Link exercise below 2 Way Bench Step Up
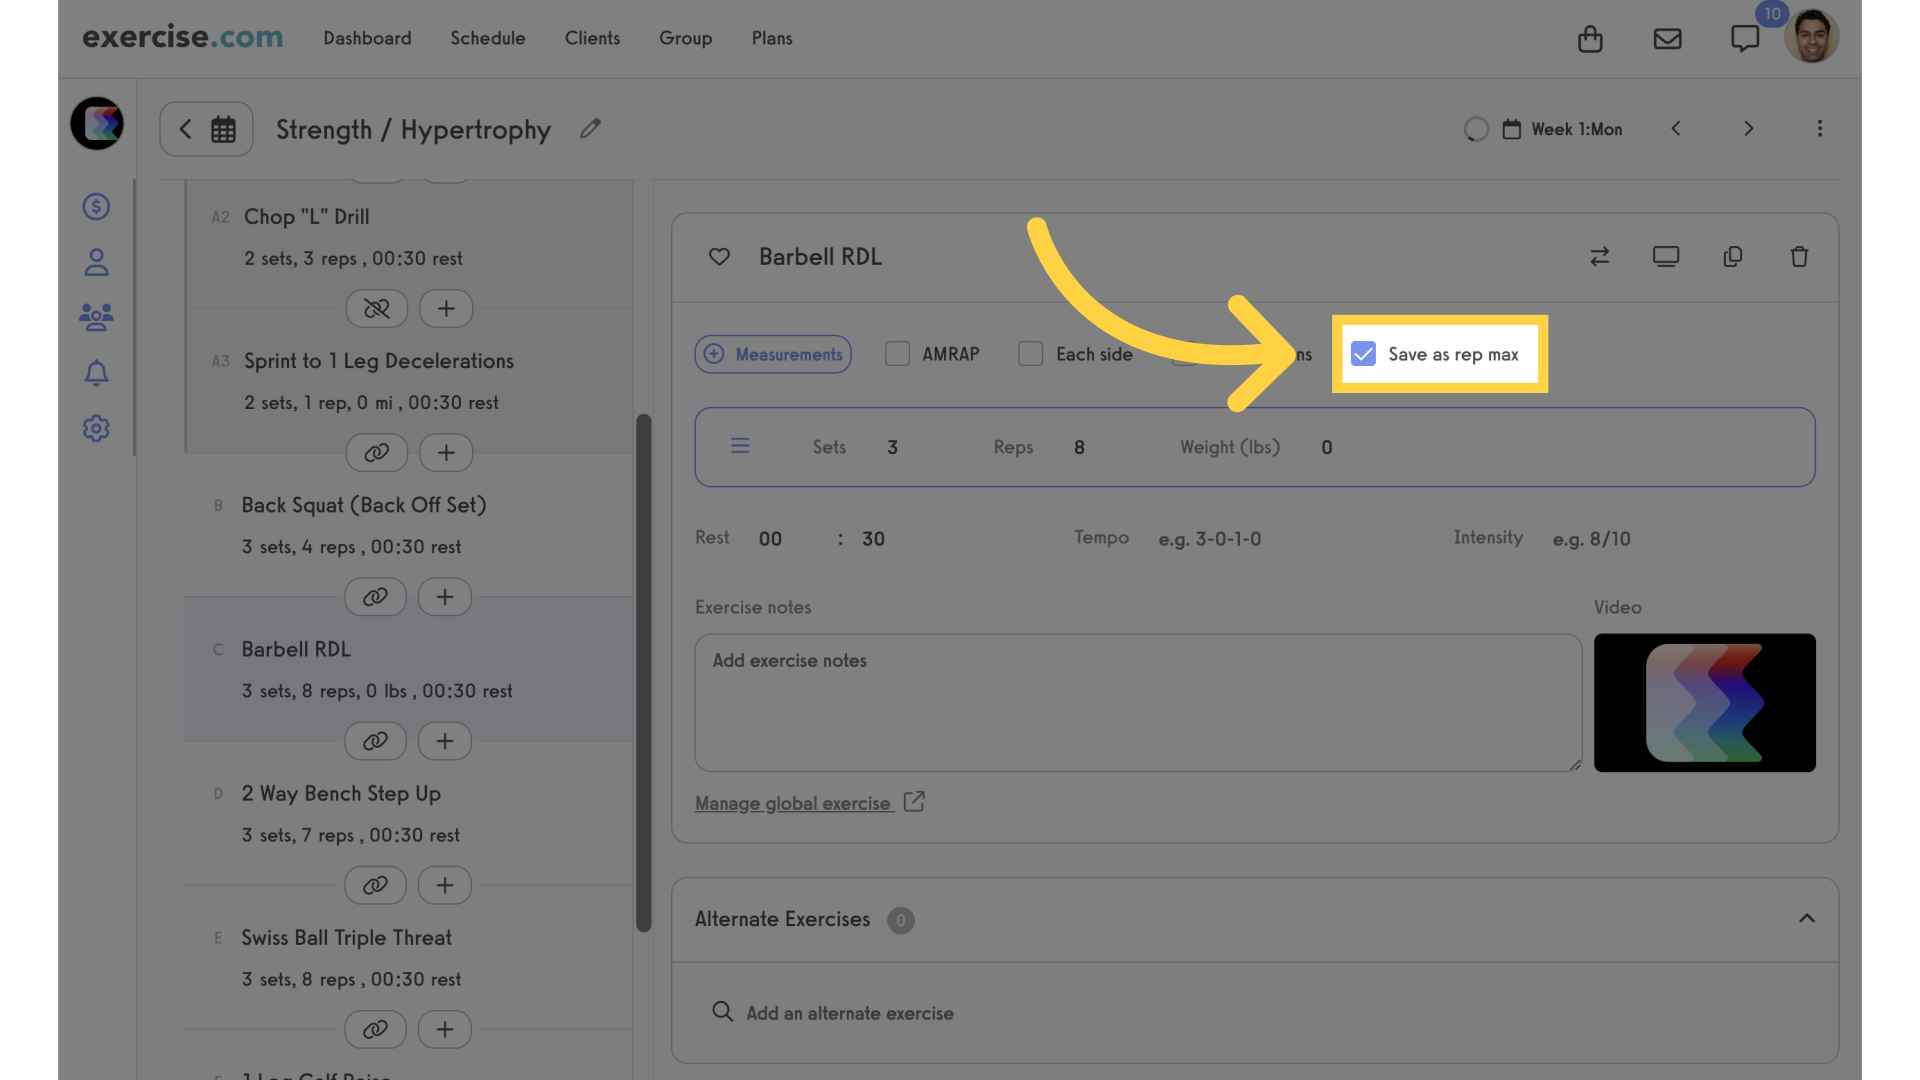 pyautogui.click(x=375, y=885)
